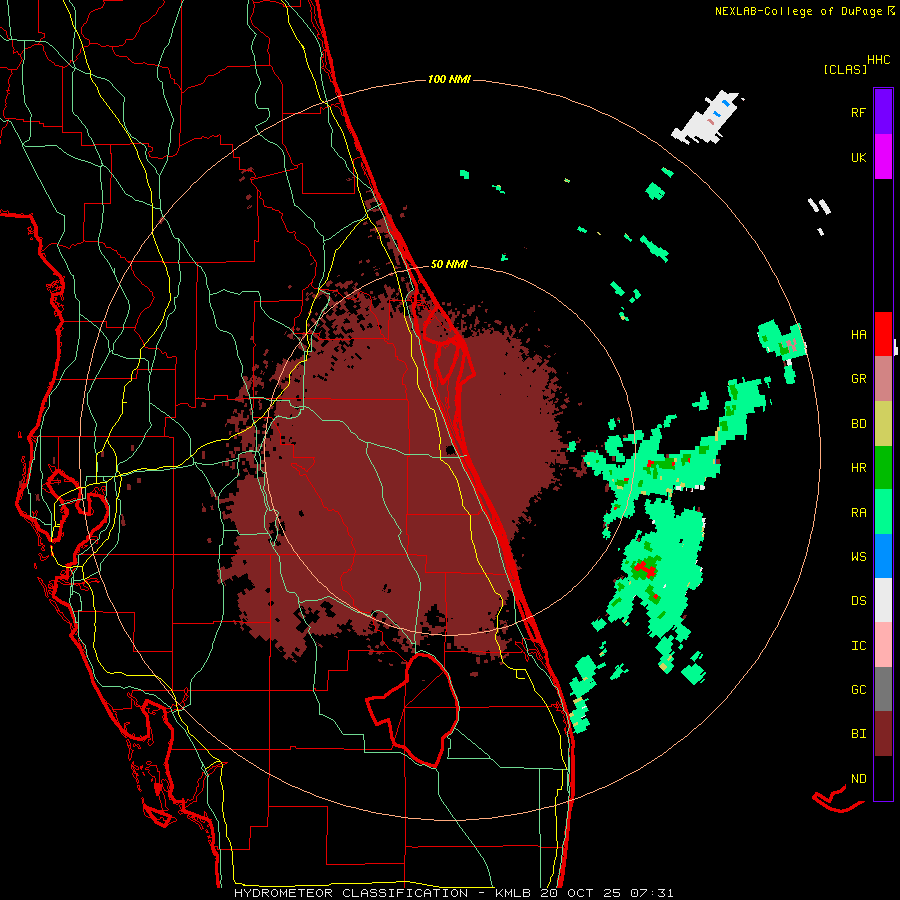900x900 pixels.
Task: Click the ND legend label
Action: [858, 778]
